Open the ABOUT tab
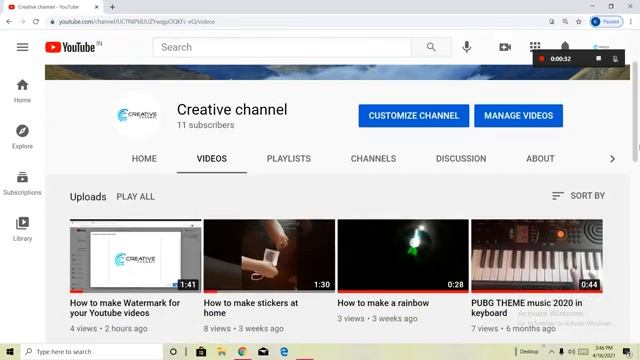Viewport: 640px width, 360px height. tap(540, 159)
